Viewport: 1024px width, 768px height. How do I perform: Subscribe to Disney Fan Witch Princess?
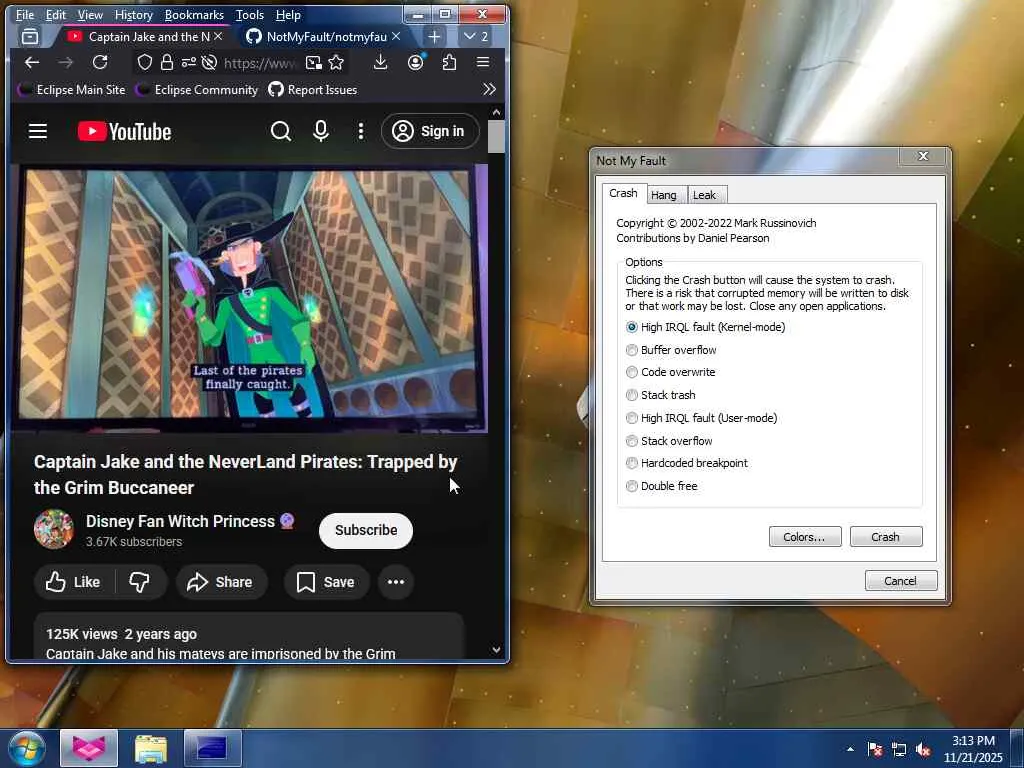(366, 530)
